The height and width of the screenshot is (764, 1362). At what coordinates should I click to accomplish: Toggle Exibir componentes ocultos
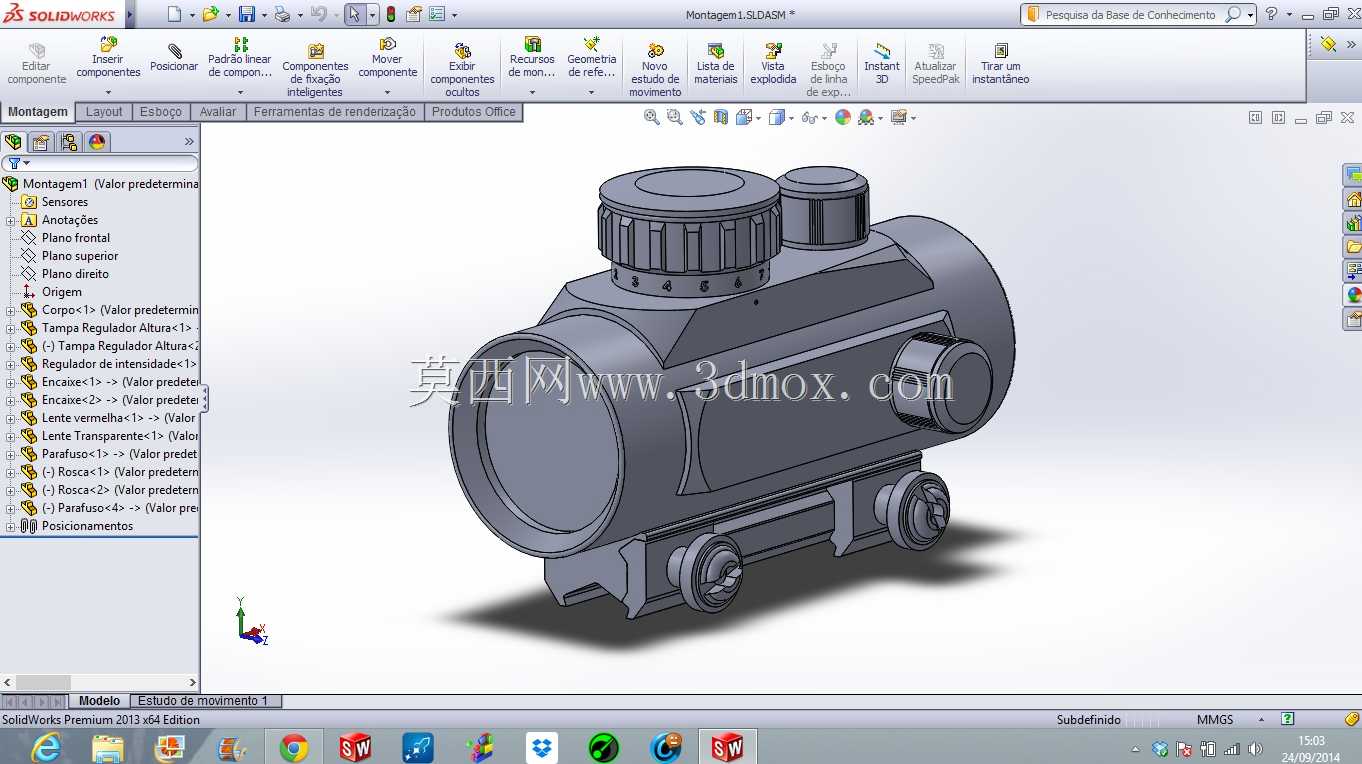pyautogui.click(x=462, y=69)
